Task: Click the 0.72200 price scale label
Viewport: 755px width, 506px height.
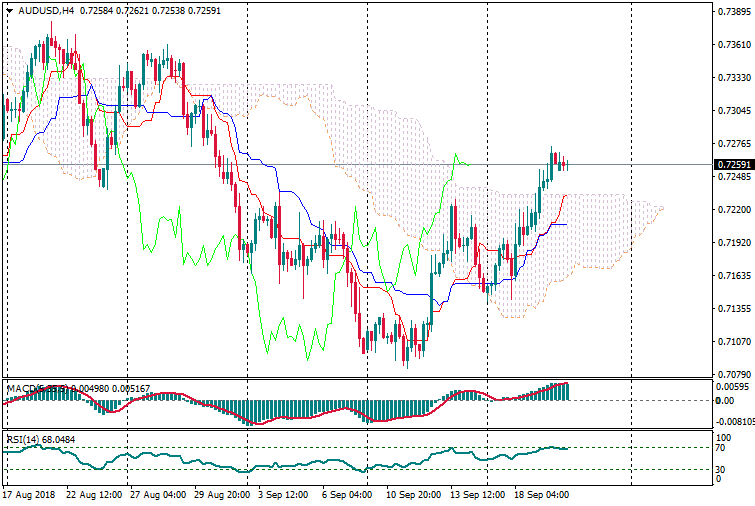Action: (x=734, y=210)
